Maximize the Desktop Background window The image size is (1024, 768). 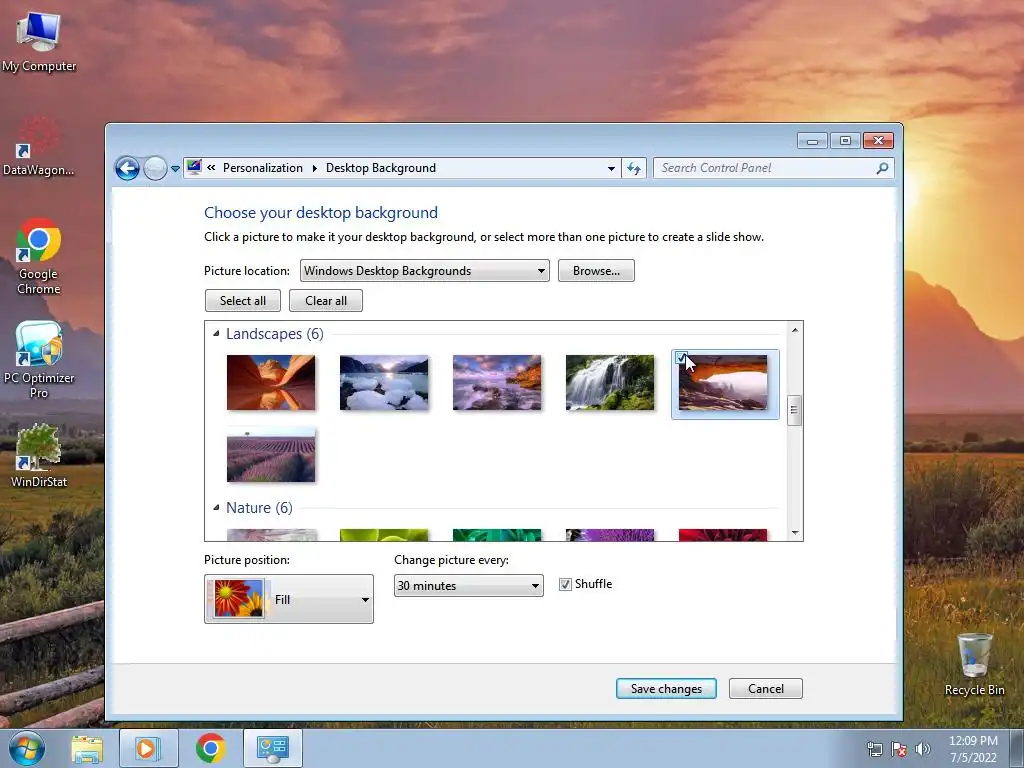pyautogui.click(x=845, y=140)
